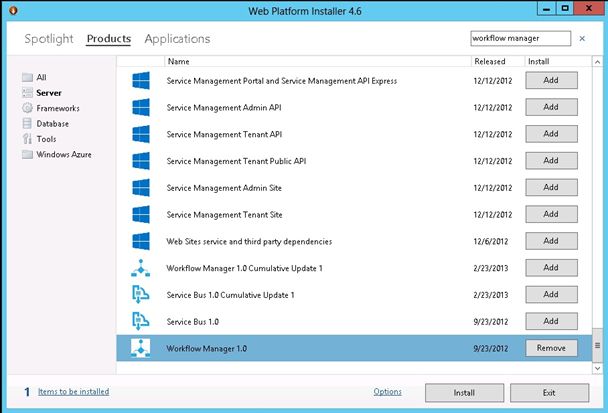Click the 12/6/2012 release date

tap(491, 242)
